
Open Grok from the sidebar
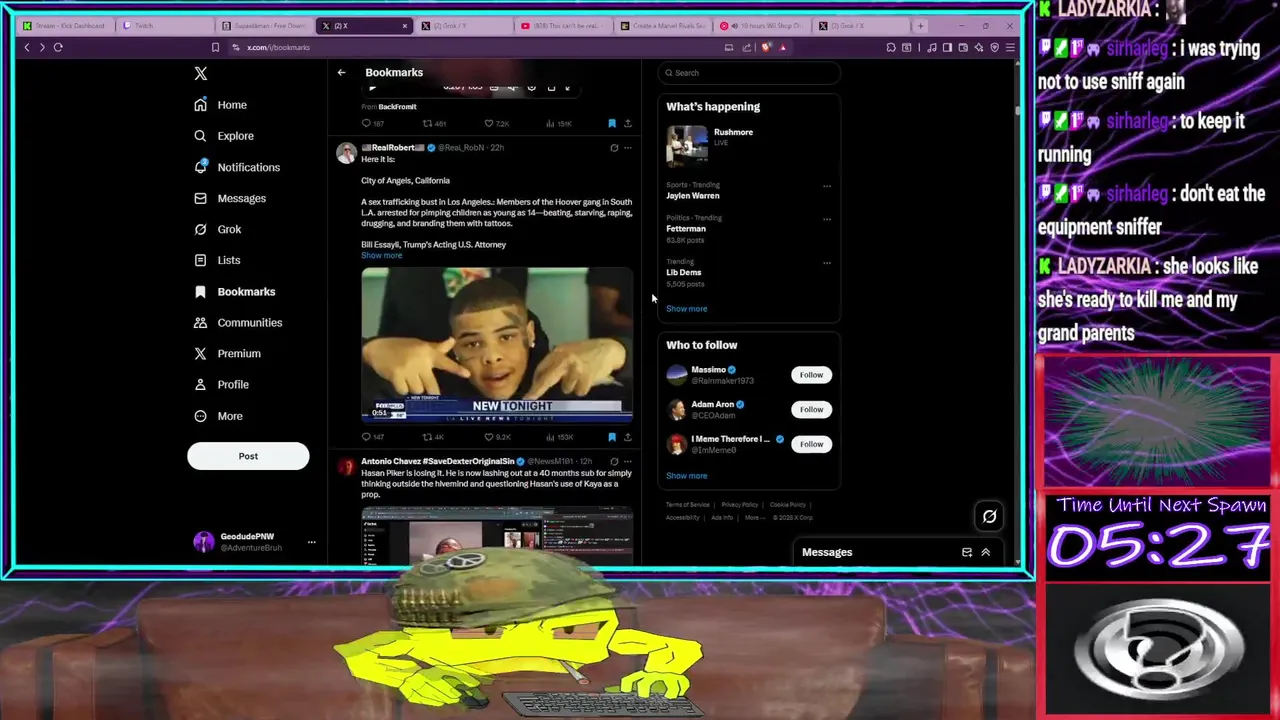pyautogui.click(x=217, y=229)
